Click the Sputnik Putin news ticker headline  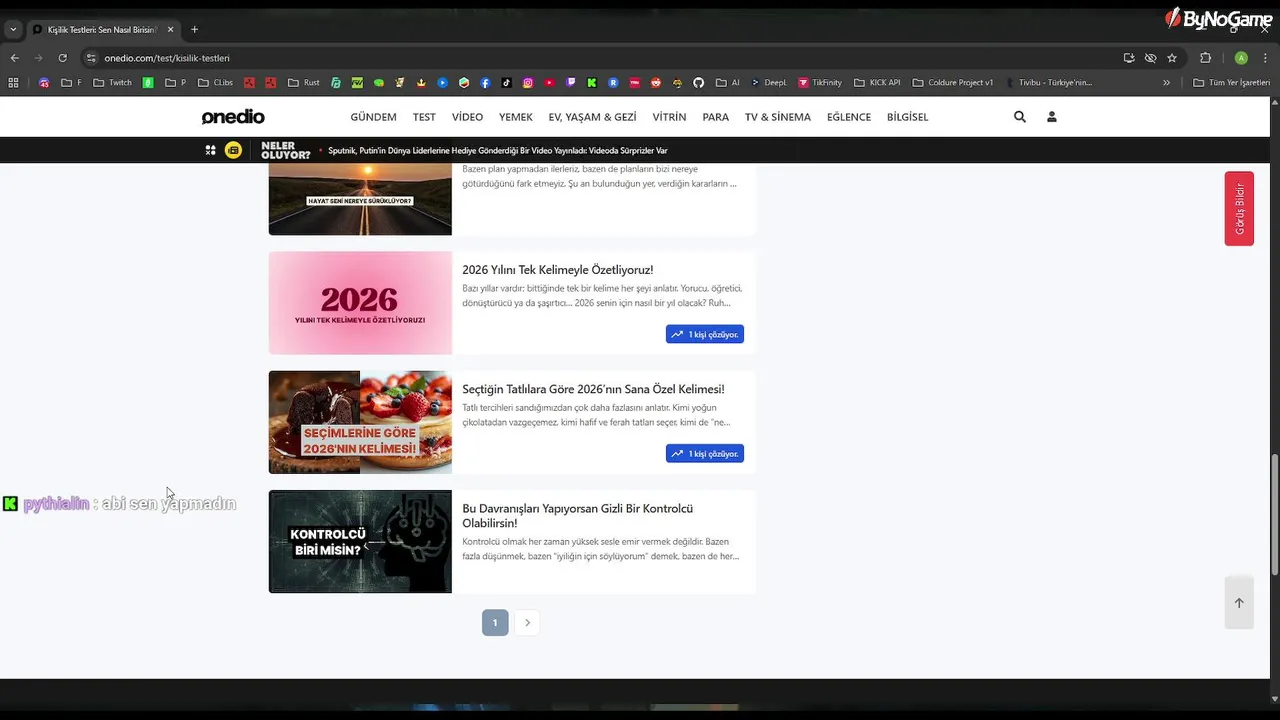click(497, 151)
